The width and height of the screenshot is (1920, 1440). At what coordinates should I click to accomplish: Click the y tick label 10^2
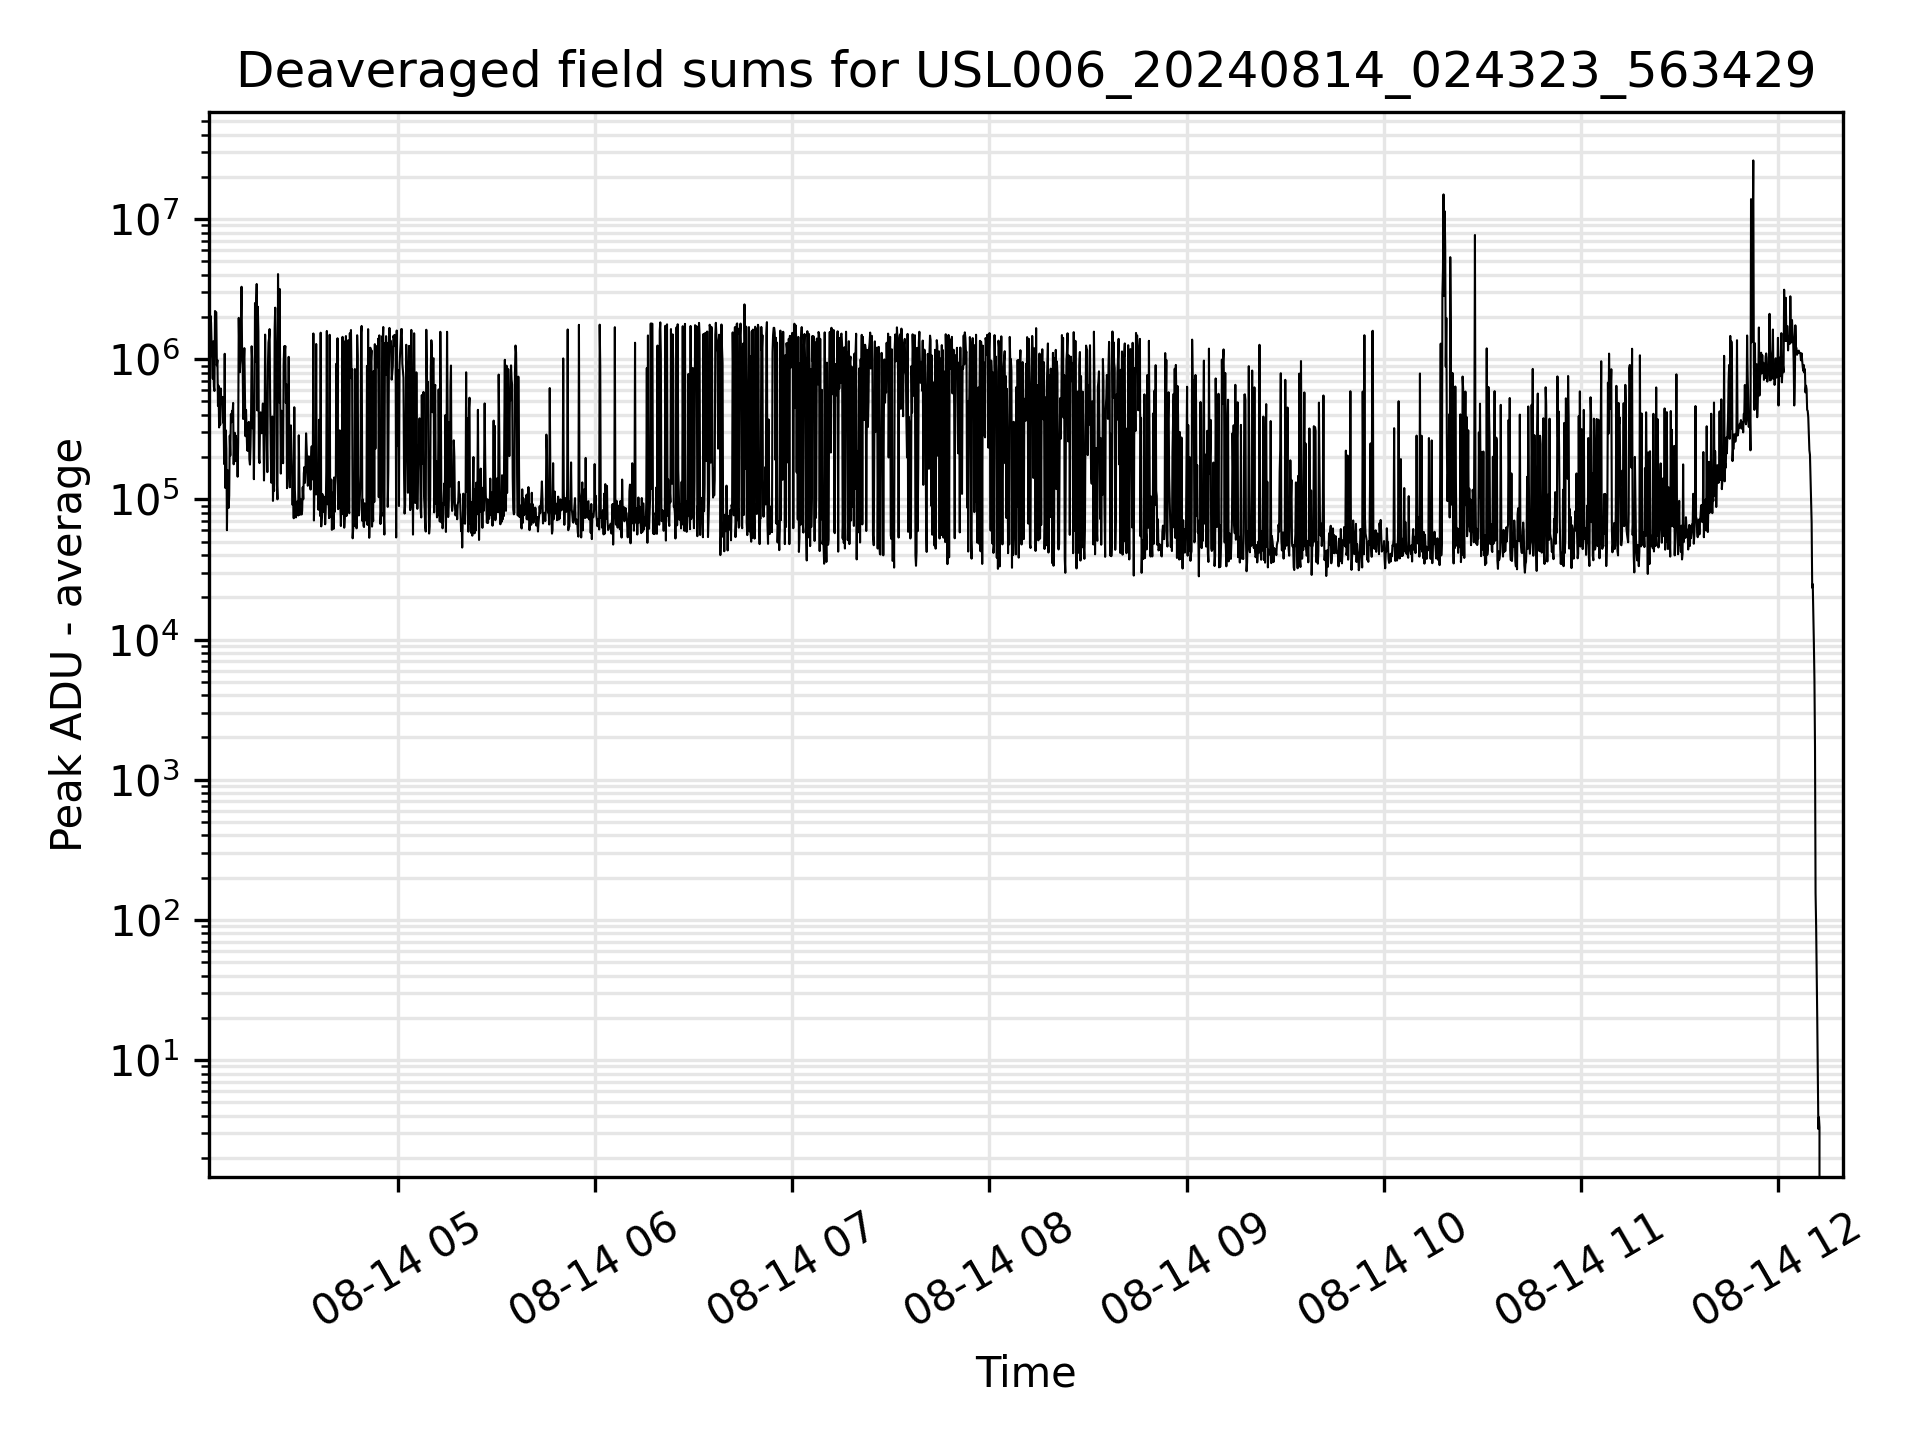click(x=146, y=918)
